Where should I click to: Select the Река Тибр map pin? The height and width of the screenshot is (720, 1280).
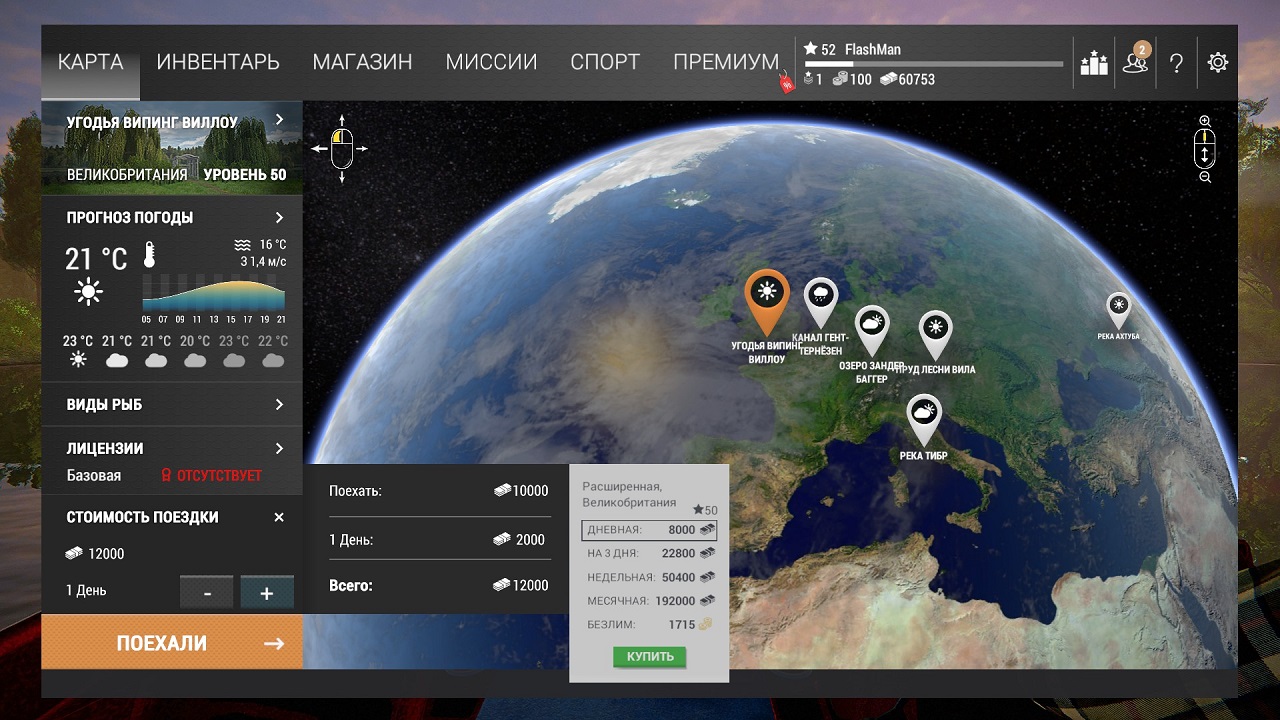point(924,419)
